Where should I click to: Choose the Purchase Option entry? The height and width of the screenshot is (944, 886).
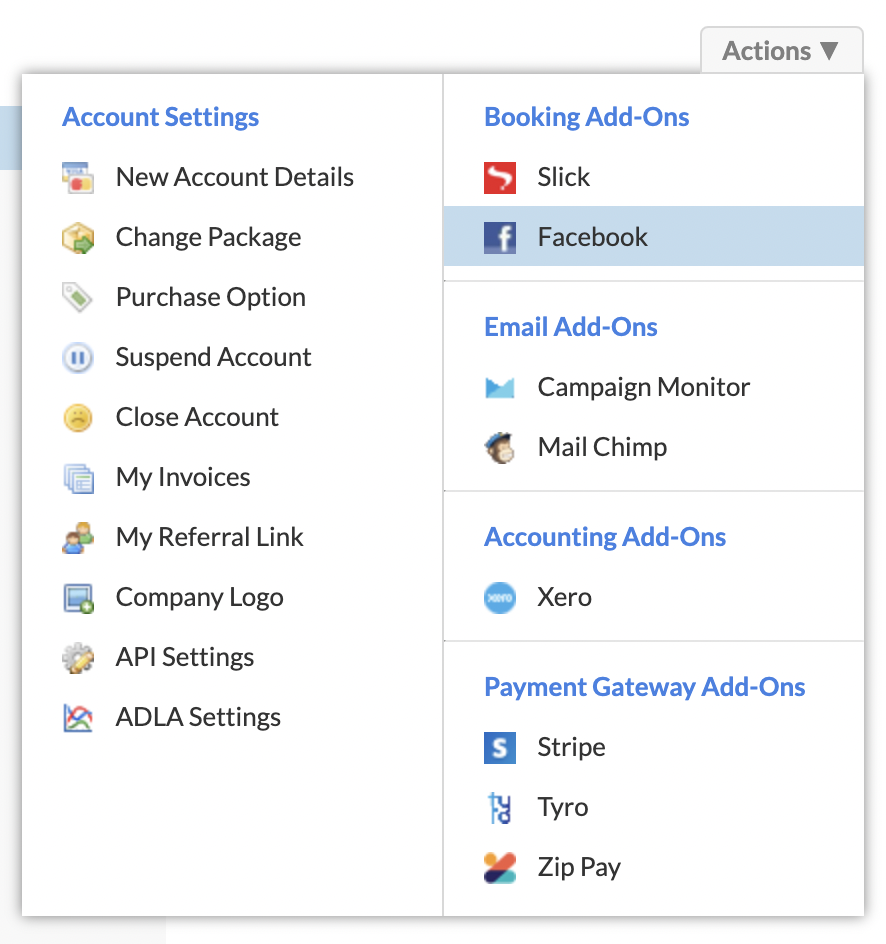tap(232, 297)
